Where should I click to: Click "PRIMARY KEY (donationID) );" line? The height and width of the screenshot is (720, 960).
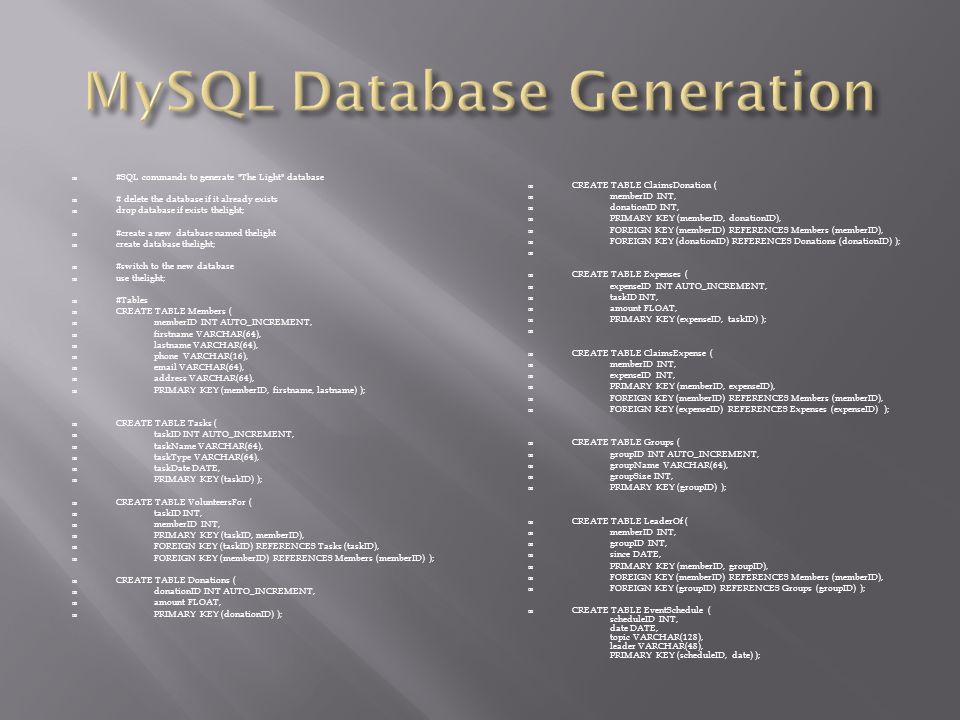(x=219, y=614)
